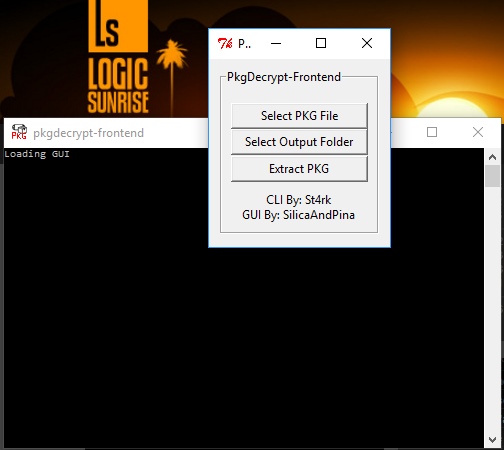Screen dimensions: 504x450
Task: Click the Select PKG File button
Action: 299,116
